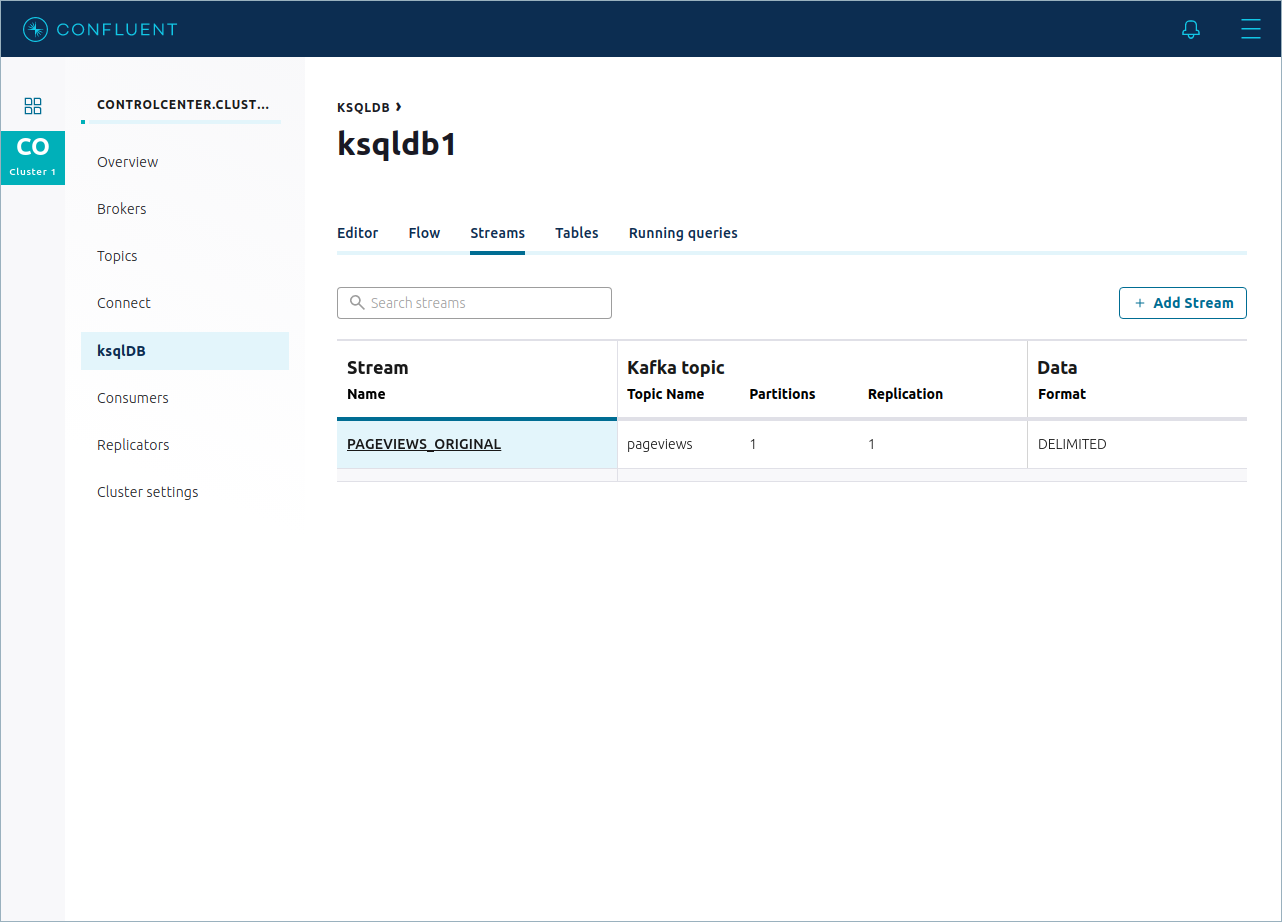Open Cluster settings
Screen dimensions: 1282x922
tap(148, 492)
